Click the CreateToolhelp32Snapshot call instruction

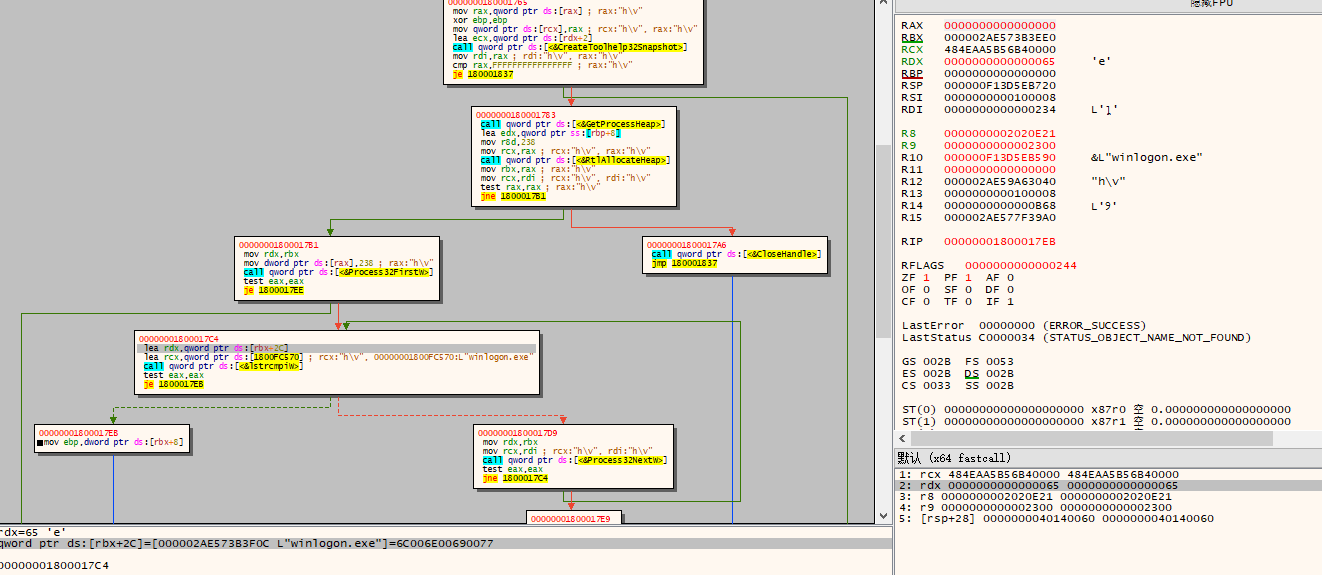569,47
